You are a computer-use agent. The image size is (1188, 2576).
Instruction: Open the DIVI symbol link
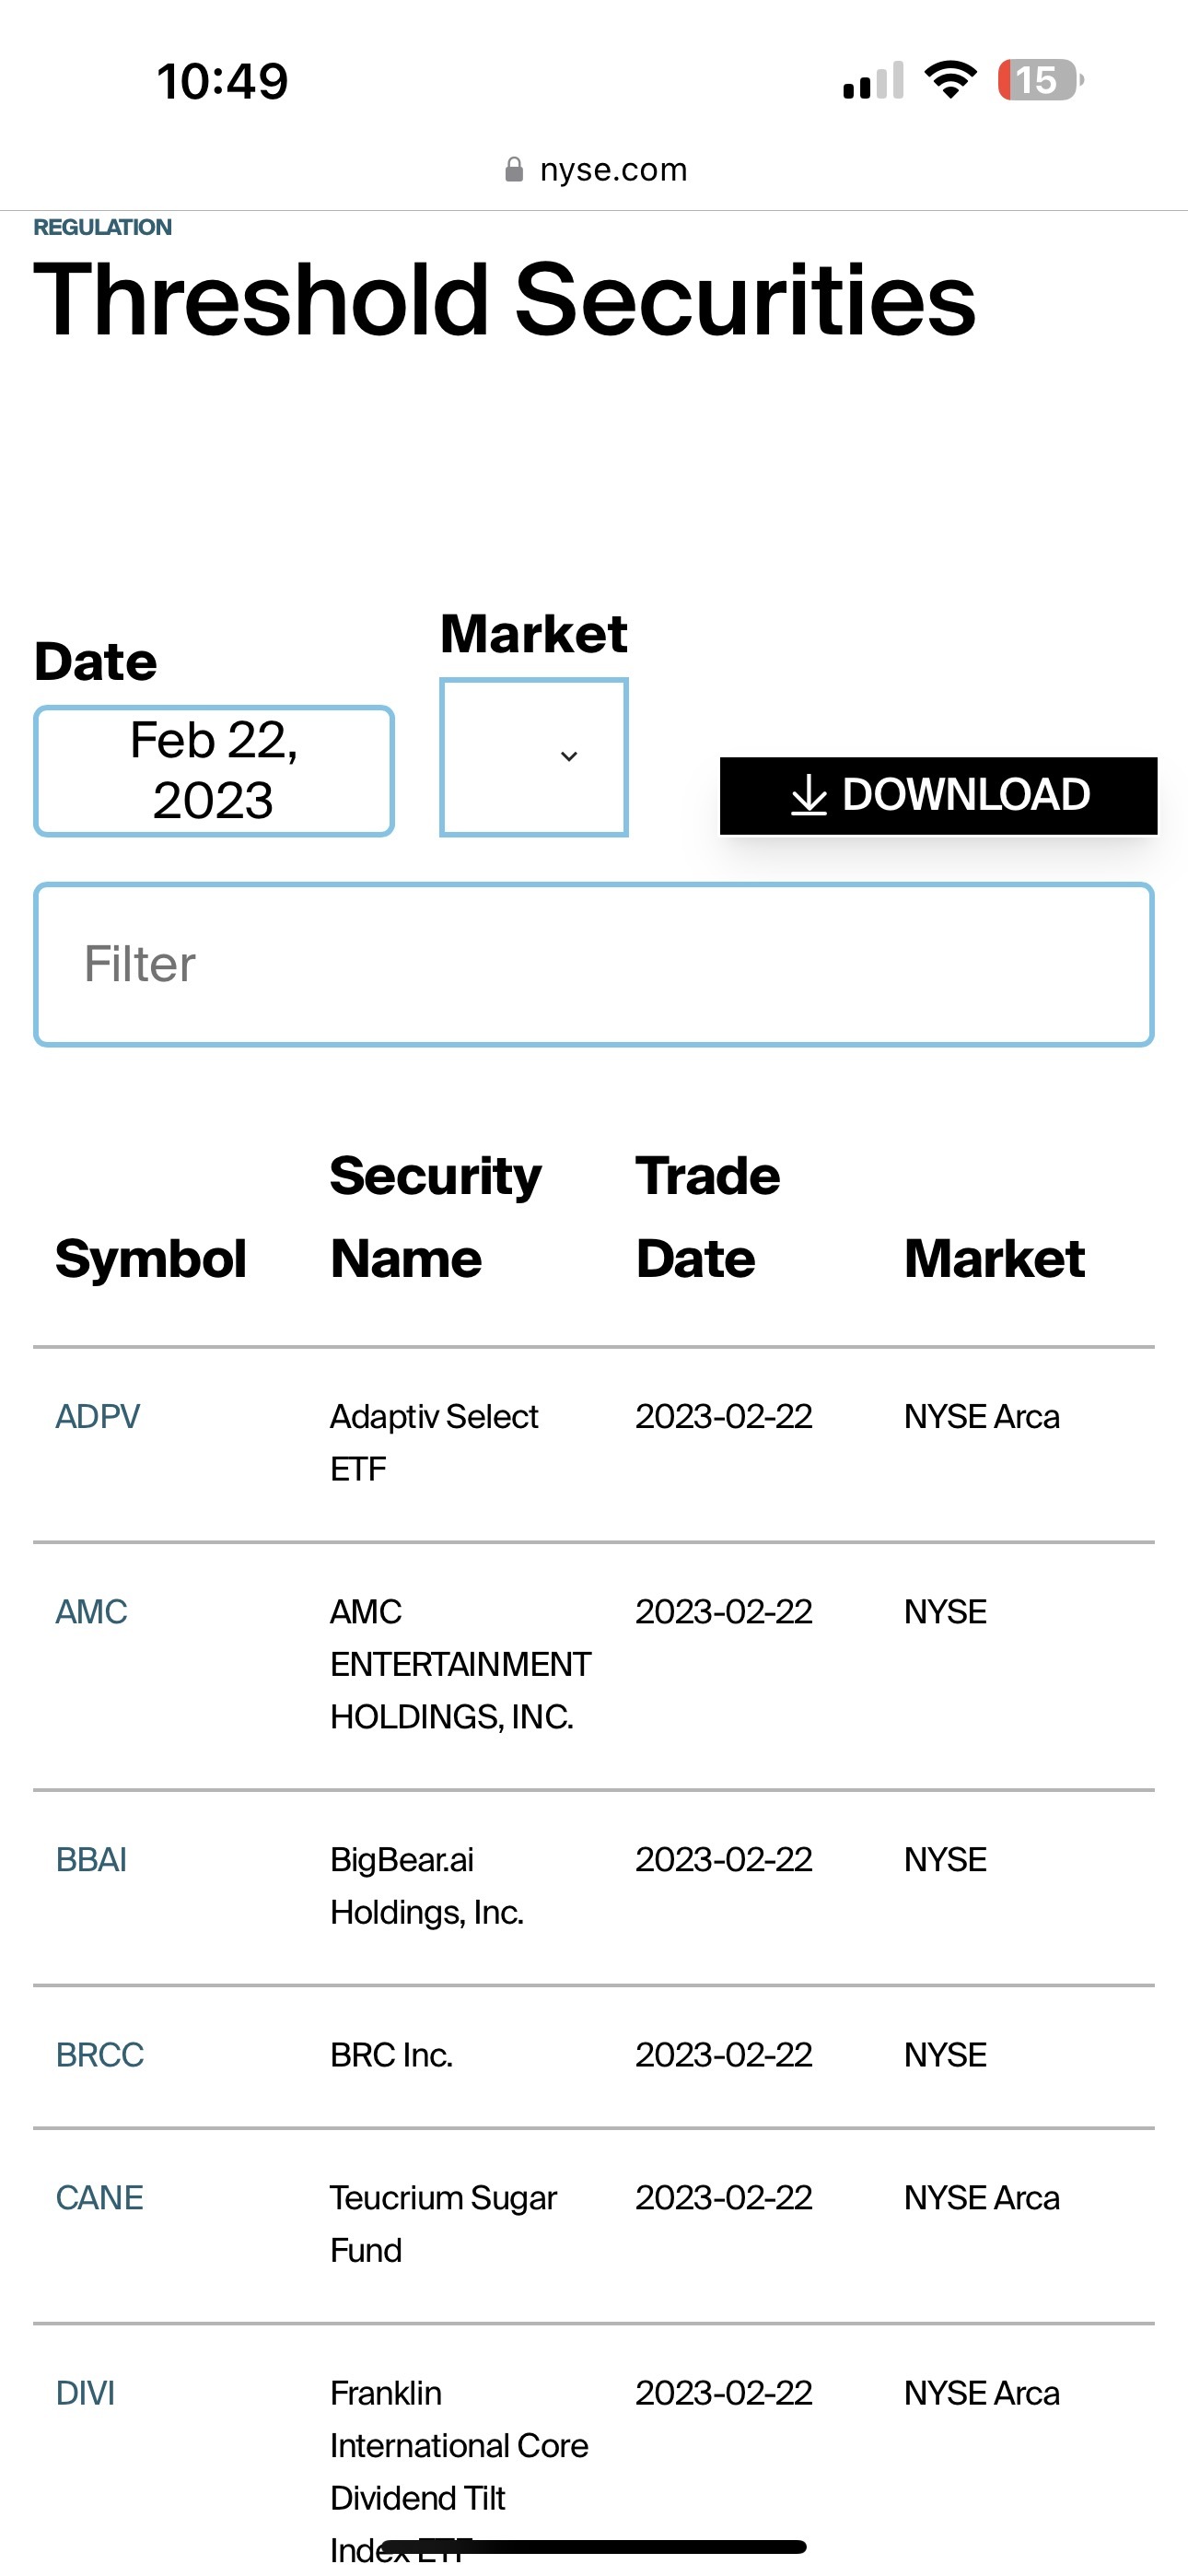tap(85, 2392)
